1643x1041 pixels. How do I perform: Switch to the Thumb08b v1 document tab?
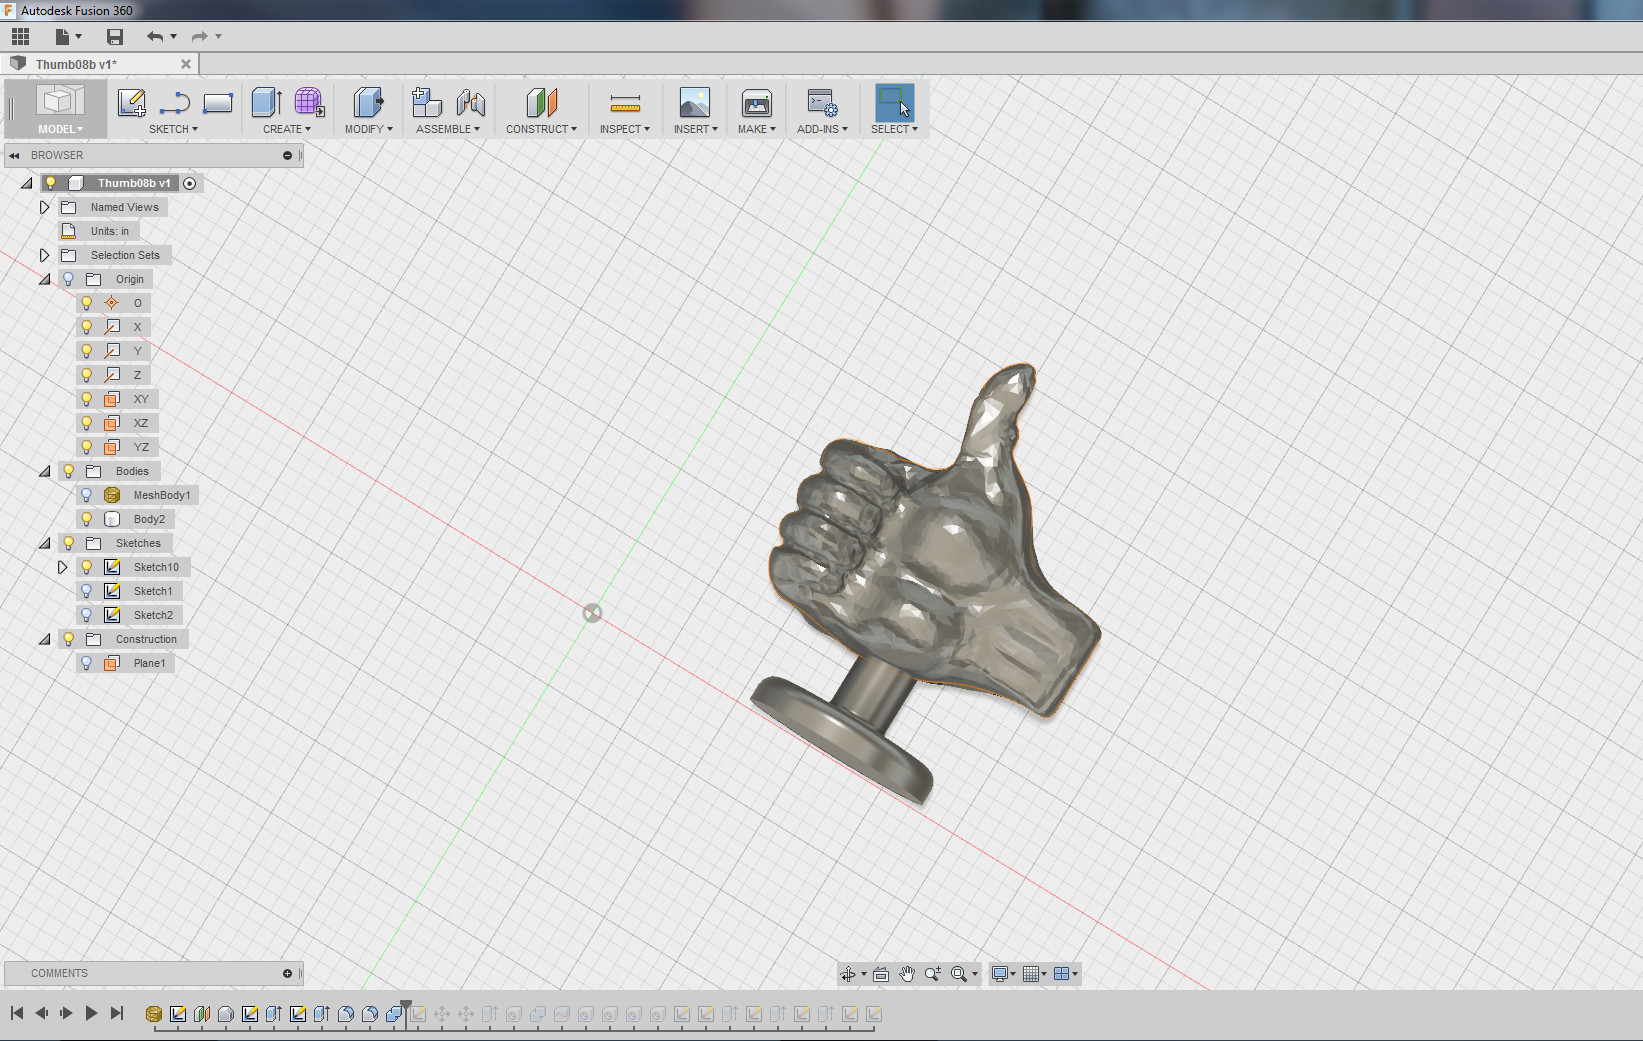tap(77, 64)
